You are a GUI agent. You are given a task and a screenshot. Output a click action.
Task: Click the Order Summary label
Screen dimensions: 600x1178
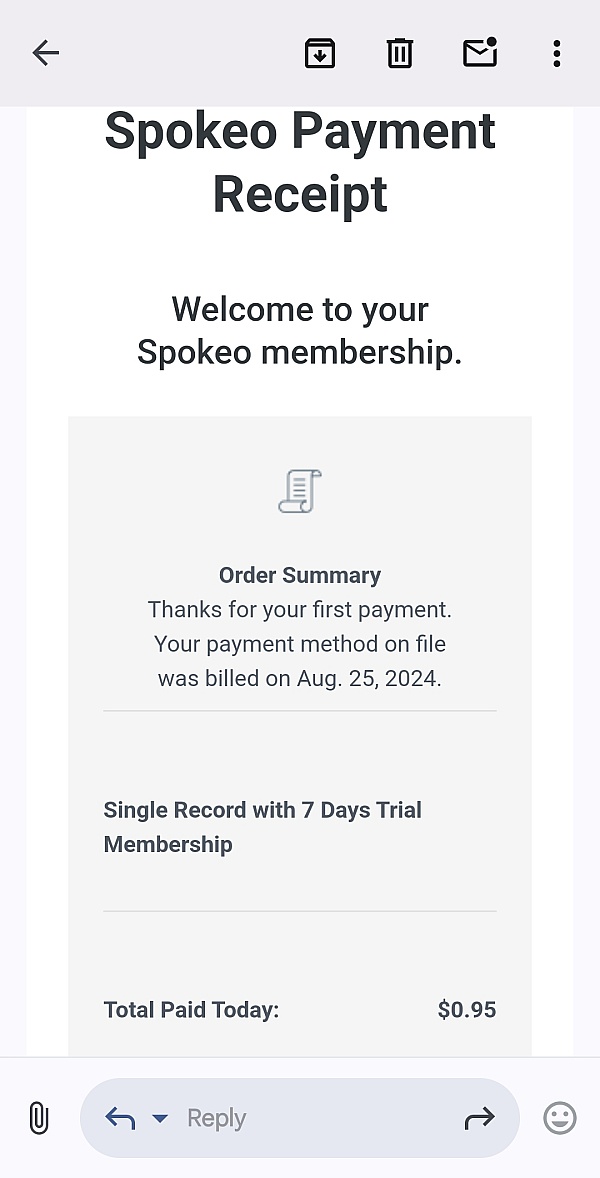pos(300,575)
